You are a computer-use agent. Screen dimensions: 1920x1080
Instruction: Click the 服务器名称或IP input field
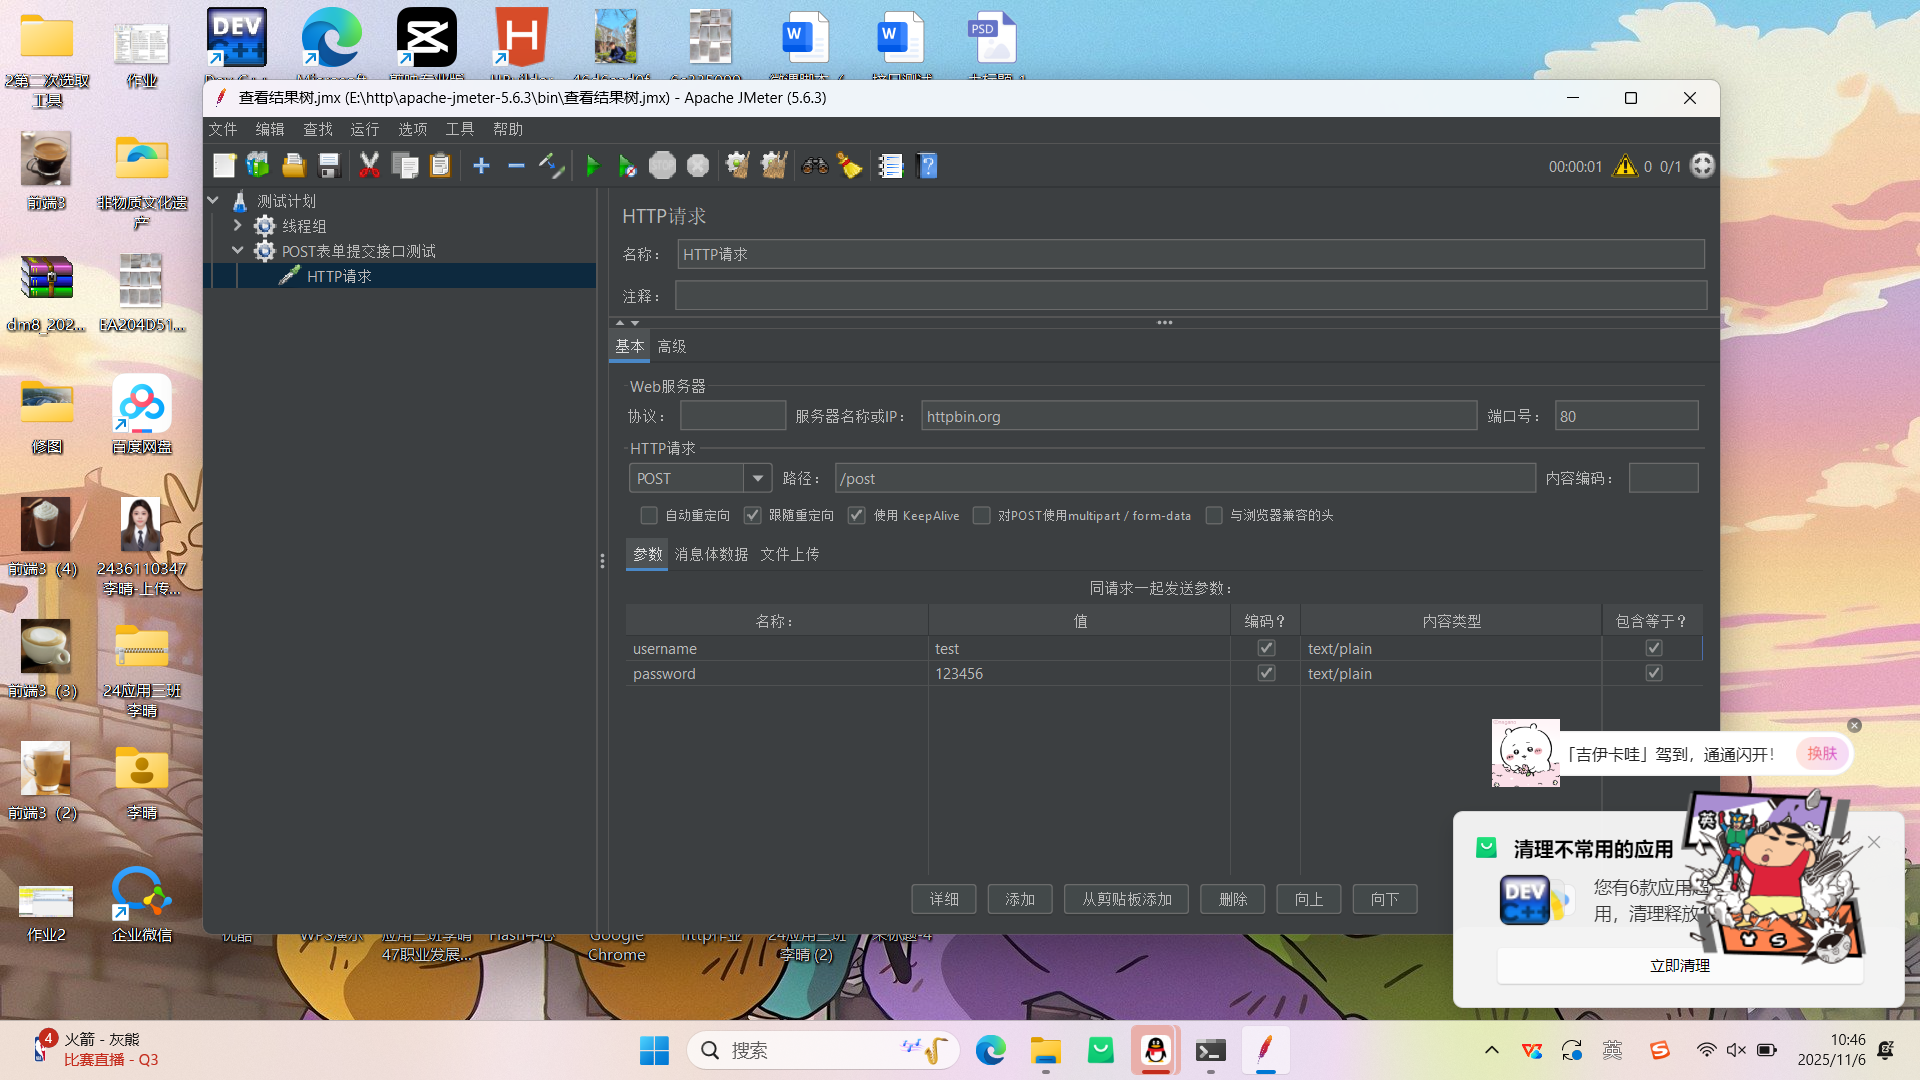coord(1198,416)
